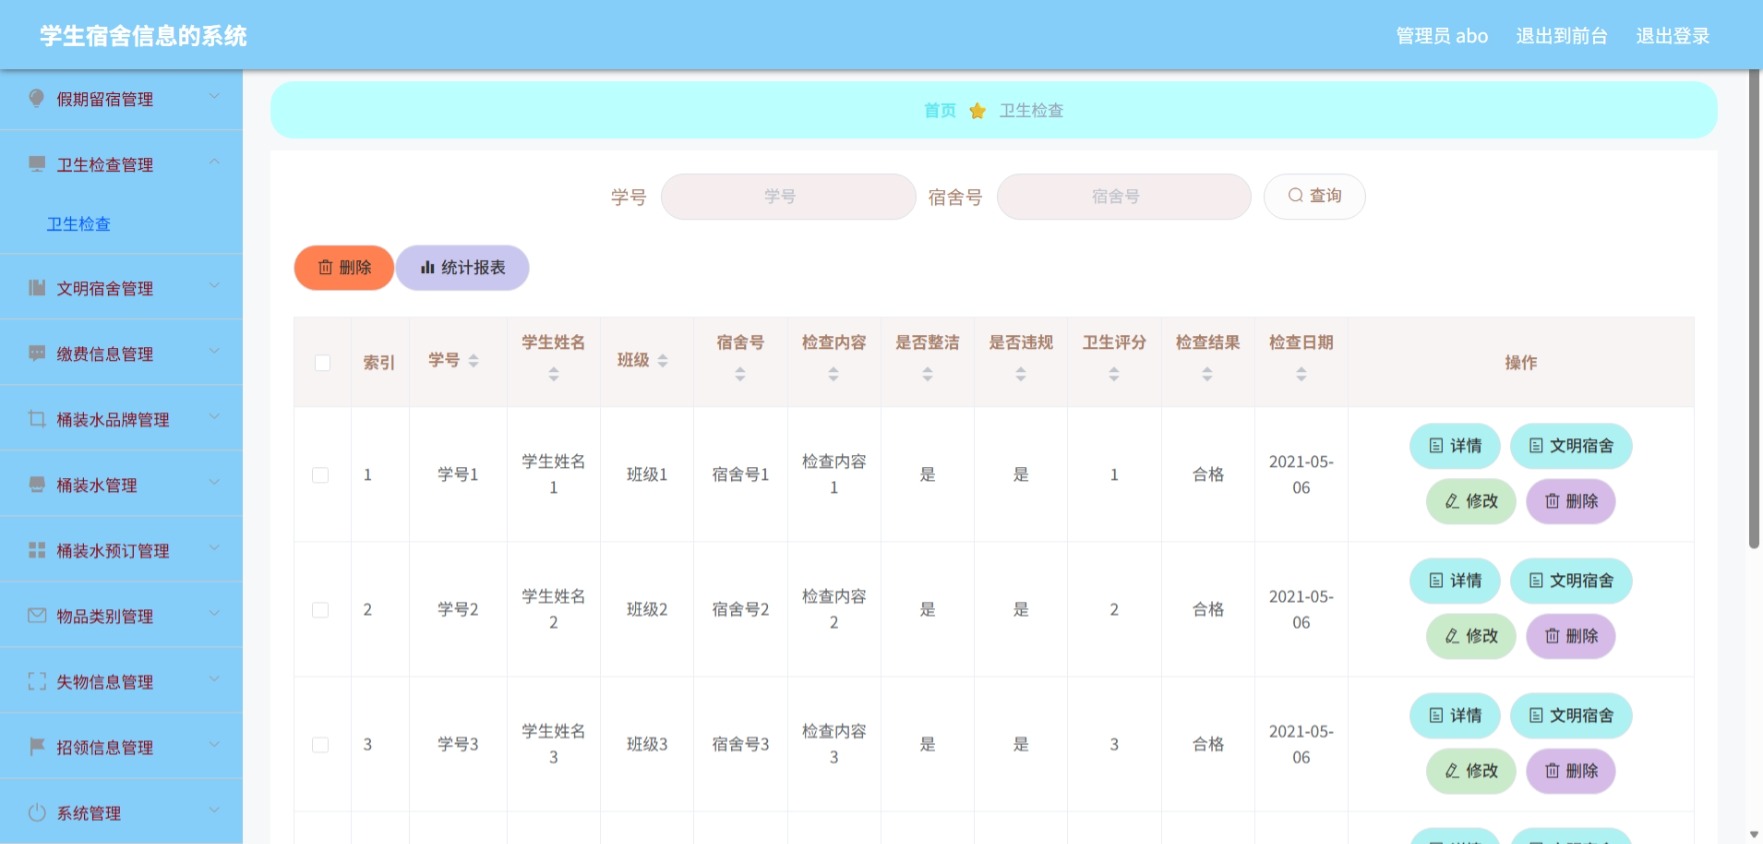Click the 宿舍号 search input field
The image size is (1763, 844).
coord(1124,197)
